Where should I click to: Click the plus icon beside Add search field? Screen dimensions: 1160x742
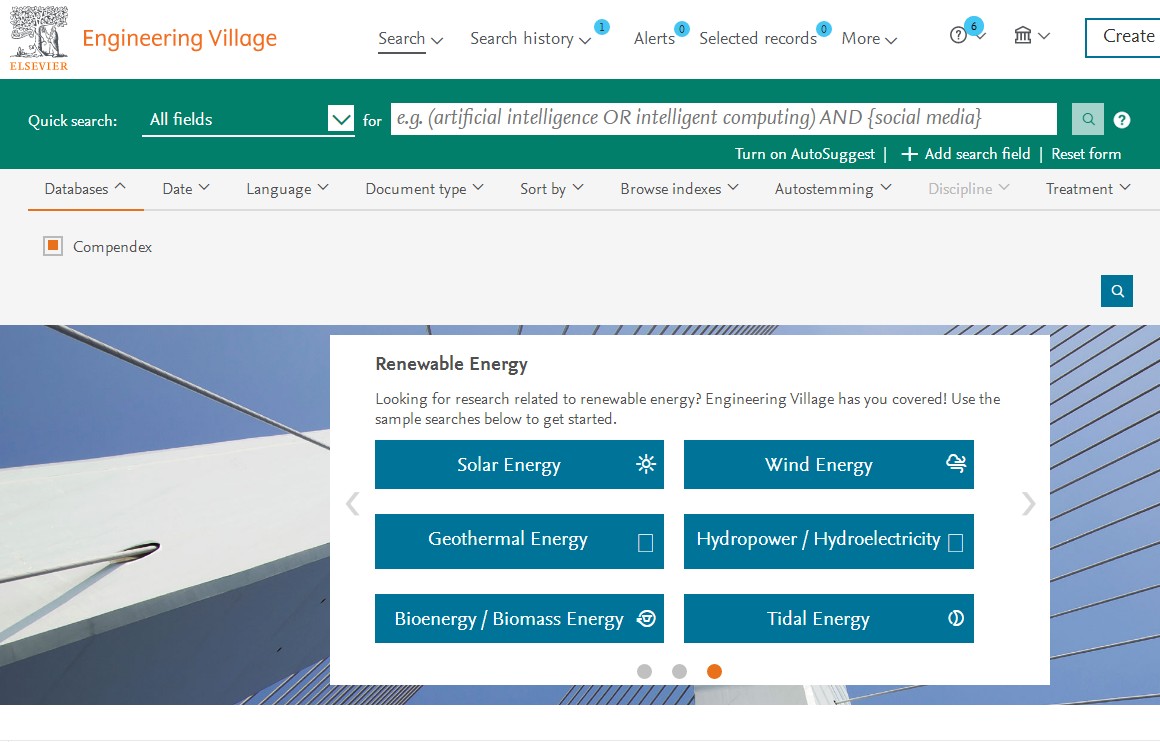(x=909, y=154)
